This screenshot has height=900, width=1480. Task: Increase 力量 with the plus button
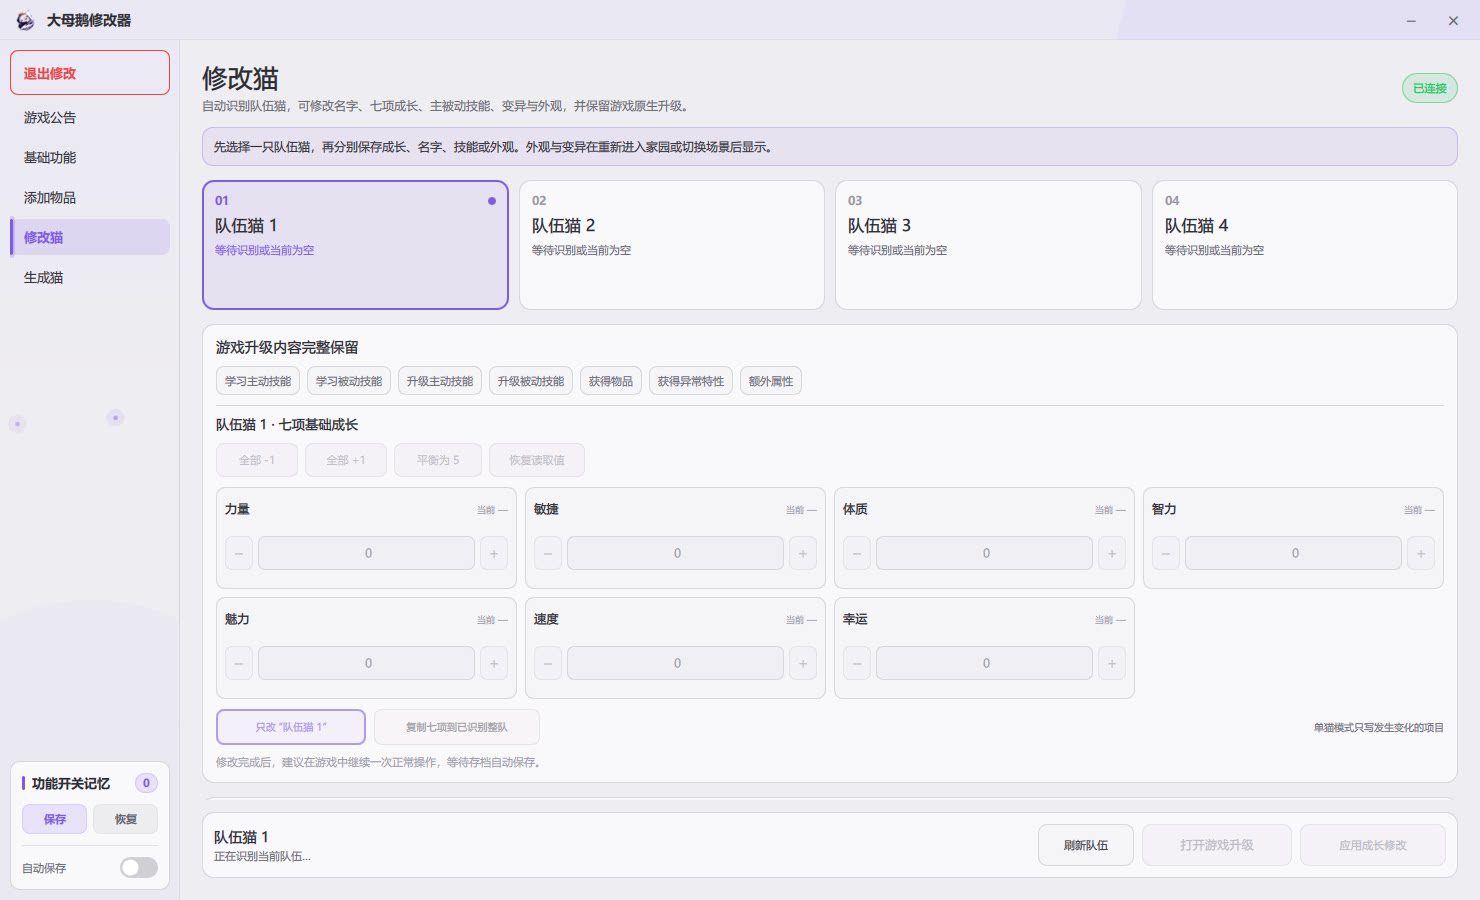pyautogui.click(x=494, y=553)
